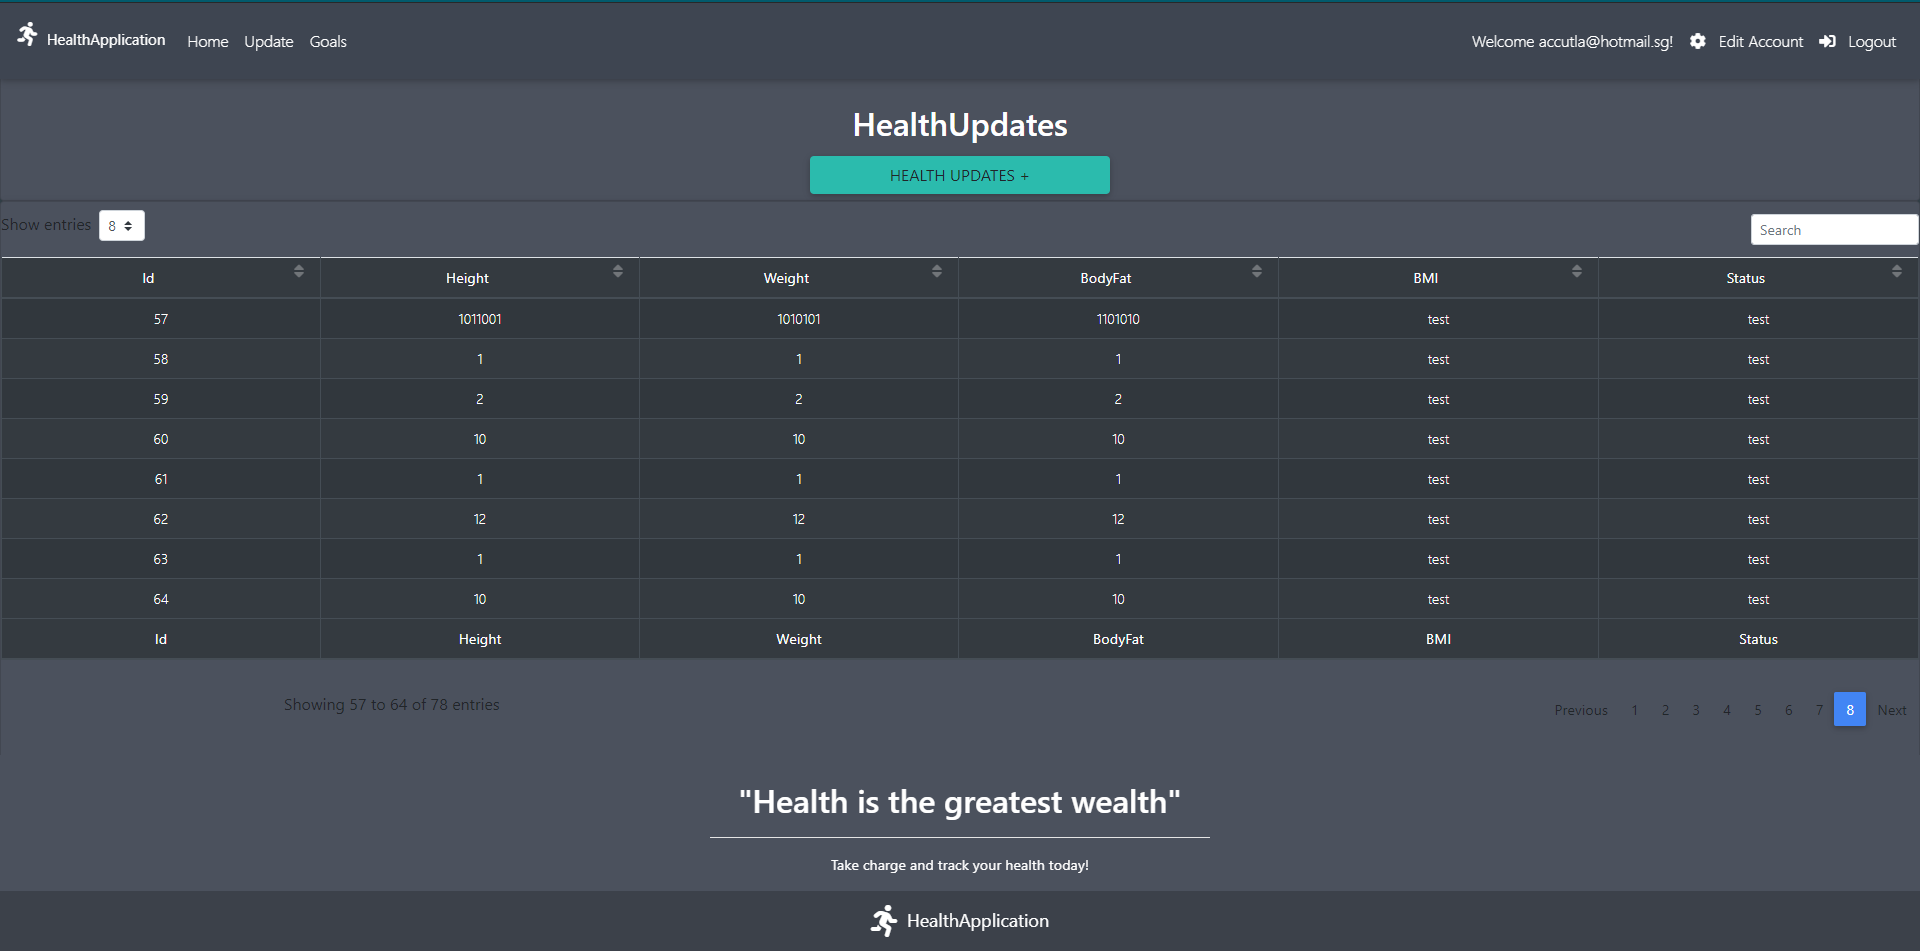Change entries count via the selector
The width and height of the screenshot is (1920, 951).
[121, 225]
